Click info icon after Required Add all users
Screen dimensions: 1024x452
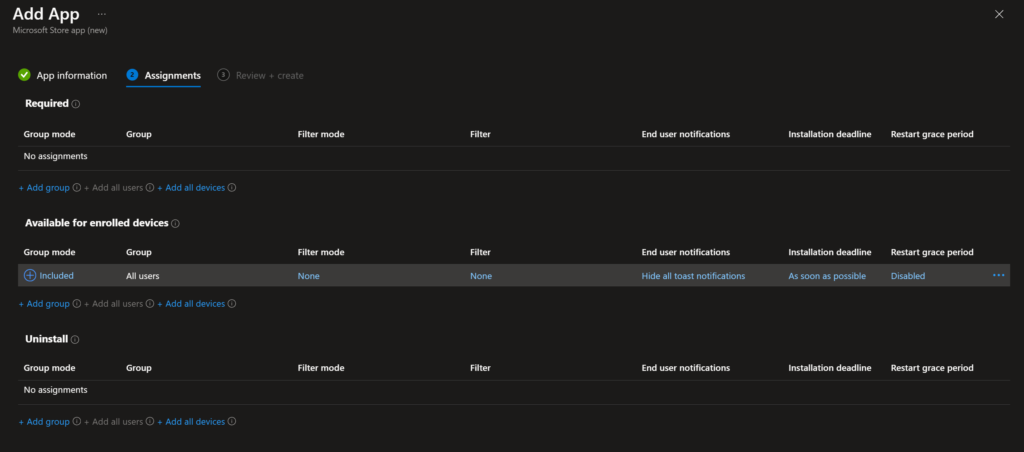pos(150,187)
